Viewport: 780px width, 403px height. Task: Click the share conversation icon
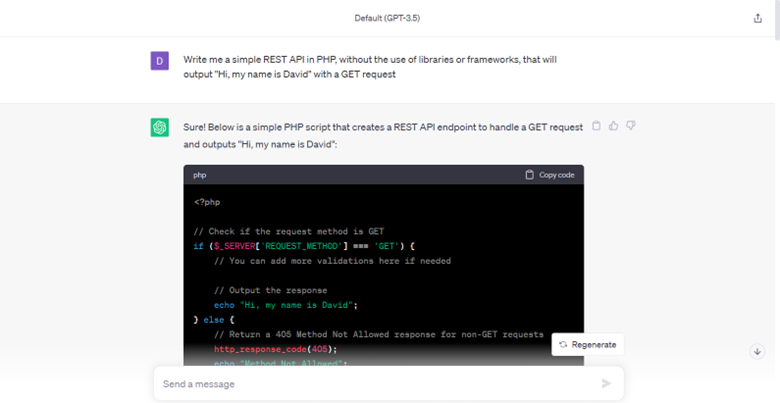[x=757, y=18]
